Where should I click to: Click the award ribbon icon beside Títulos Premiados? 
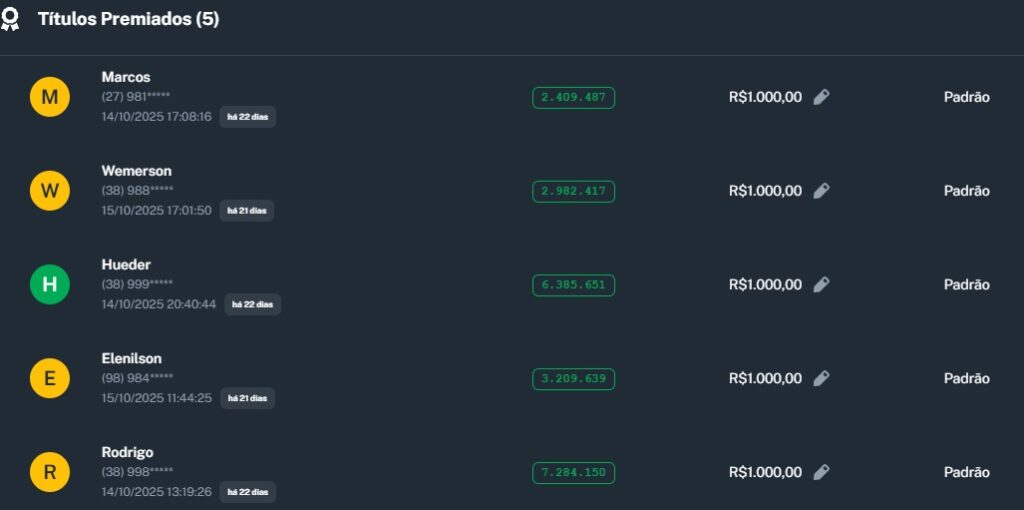coord(10,20)
